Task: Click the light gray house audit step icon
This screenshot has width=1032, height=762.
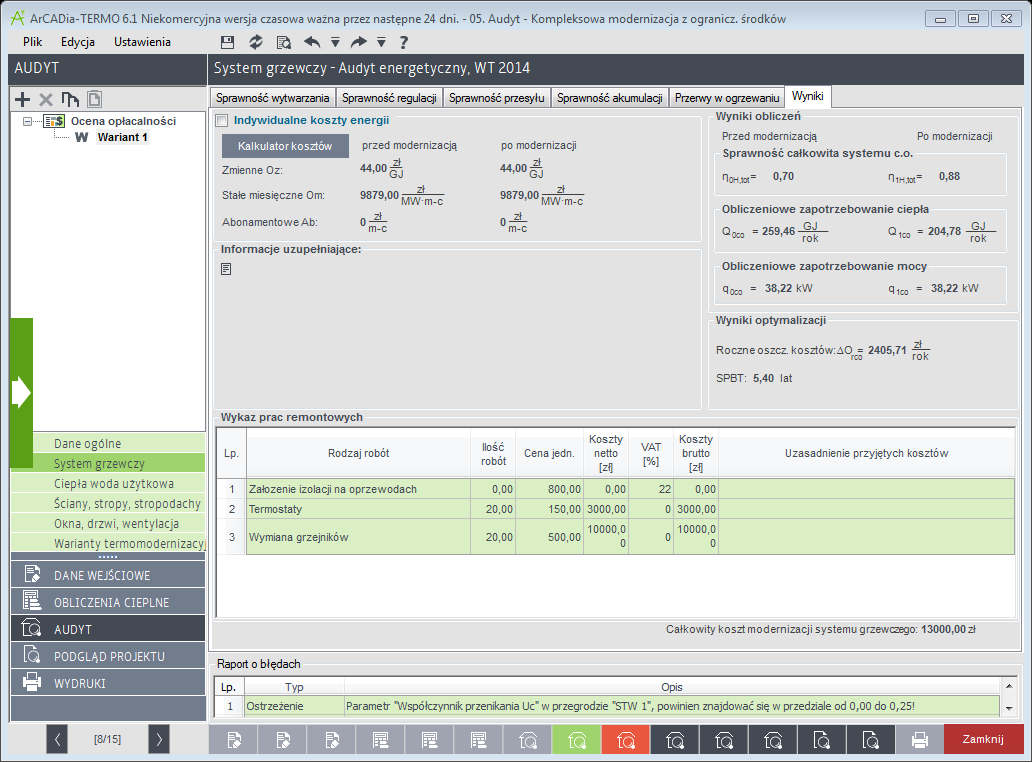Action: click(528, 740)
